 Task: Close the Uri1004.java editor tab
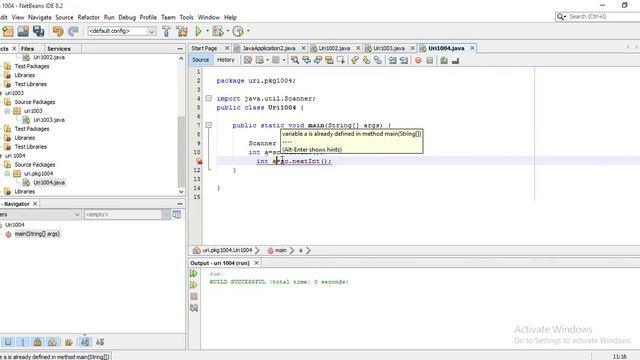coord(472,48)
